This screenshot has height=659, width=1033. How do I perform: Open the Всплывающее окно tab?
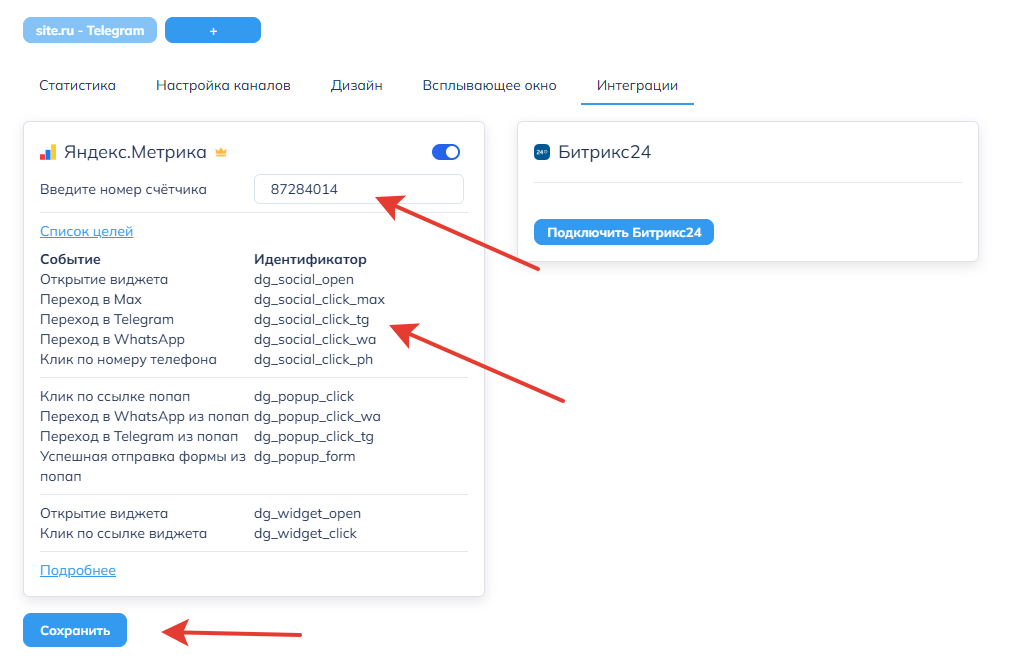(489, 86)
